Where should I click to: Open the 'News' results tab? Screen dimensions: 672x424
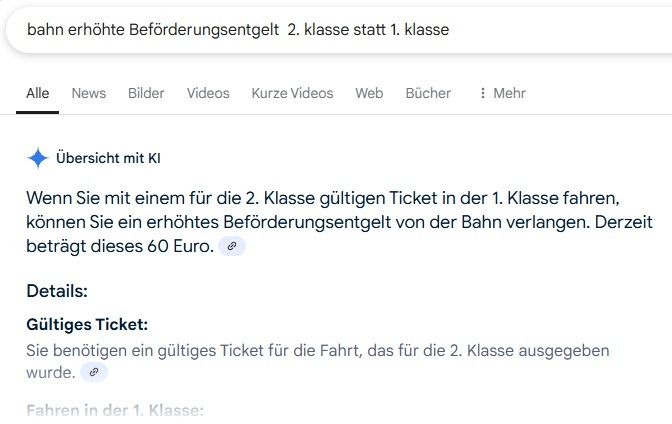(88, 93)
